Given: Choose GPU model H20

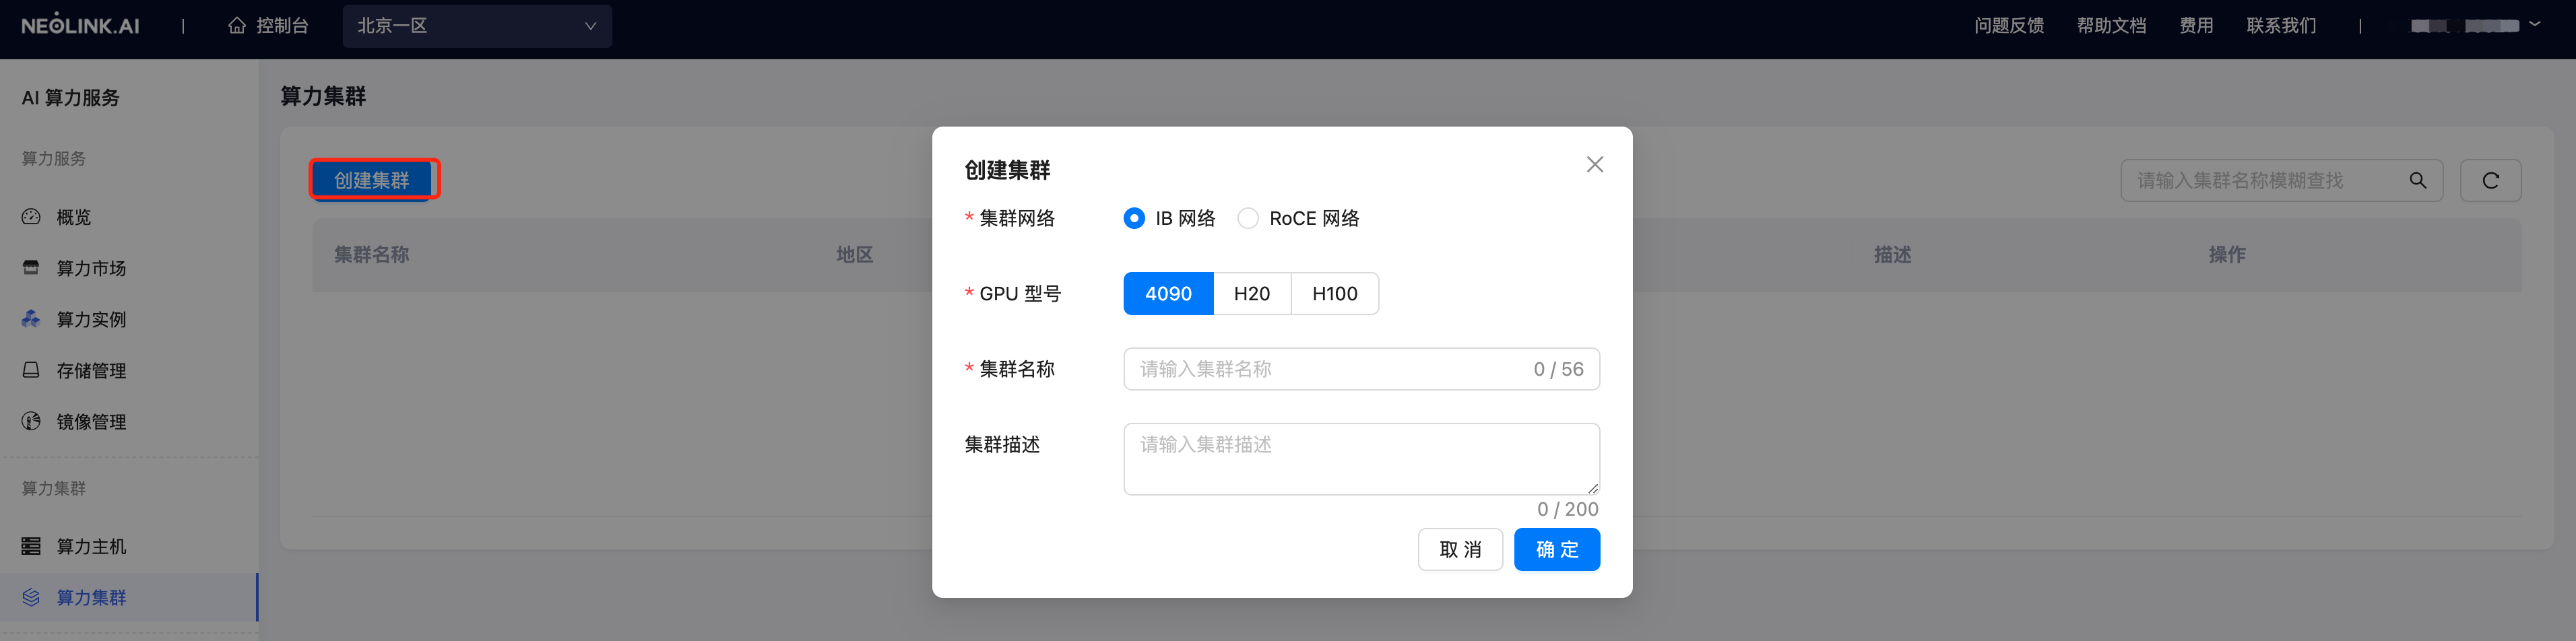Looking at the screenshot, I should pos(1252,293).
